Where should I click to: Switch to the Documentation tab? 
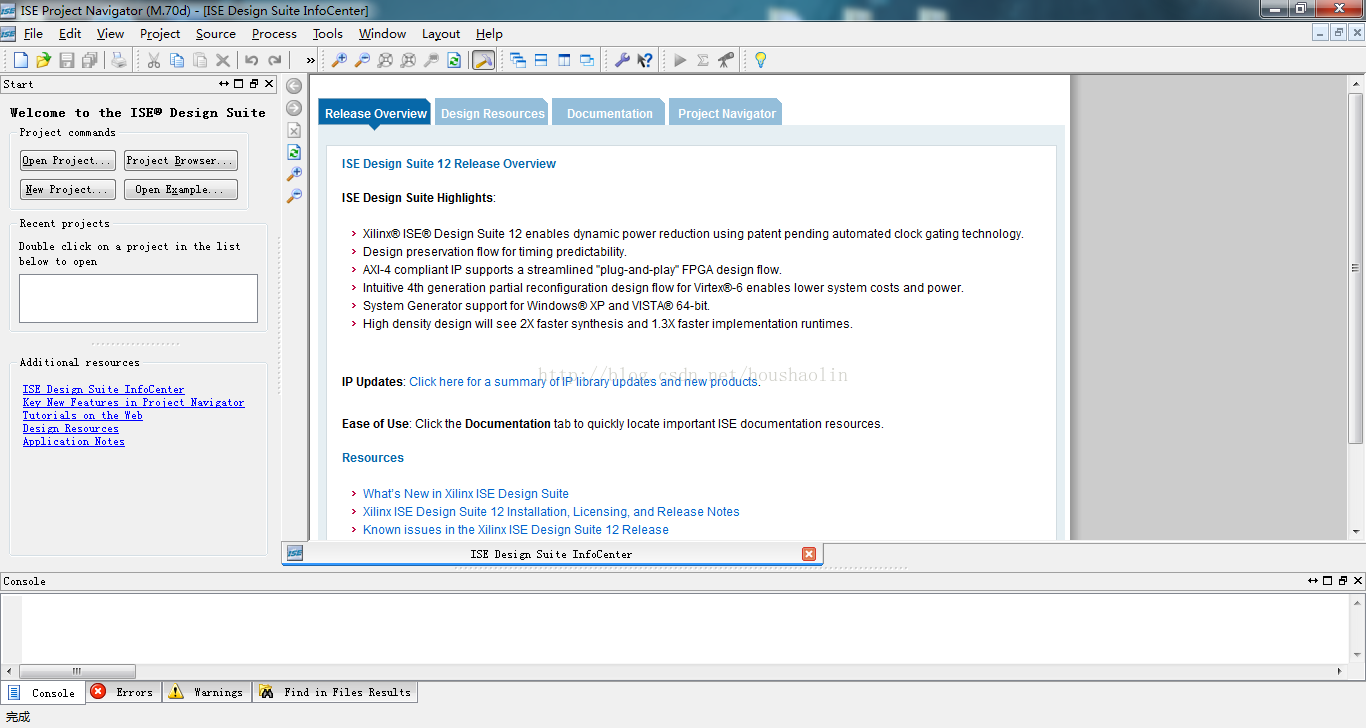(x=610, y=113)
